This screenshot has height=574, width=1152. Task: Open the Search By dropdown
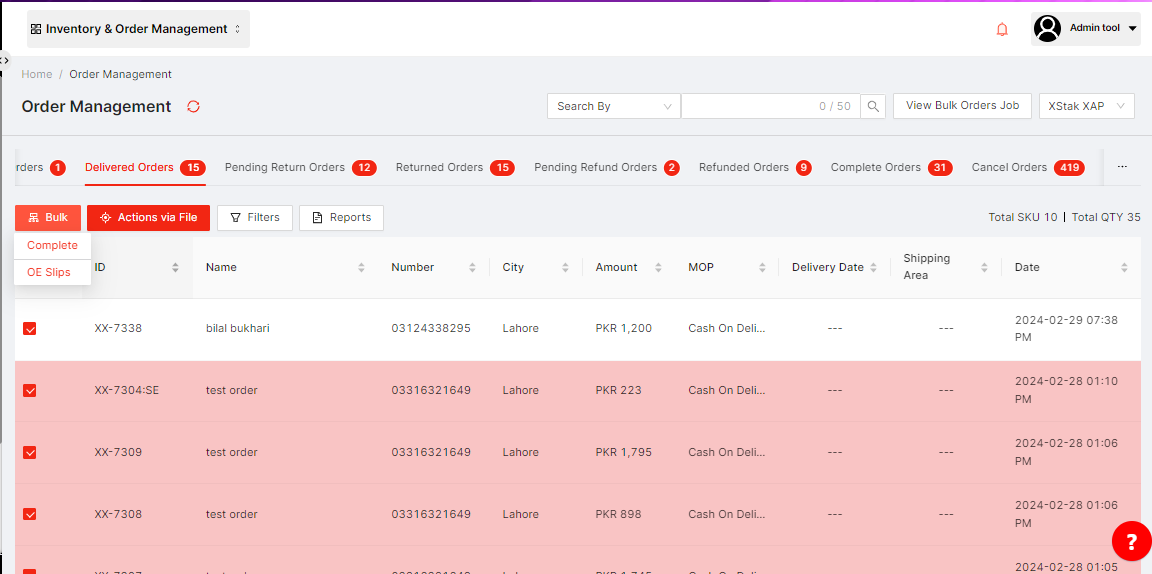click(x=613, y=106)
